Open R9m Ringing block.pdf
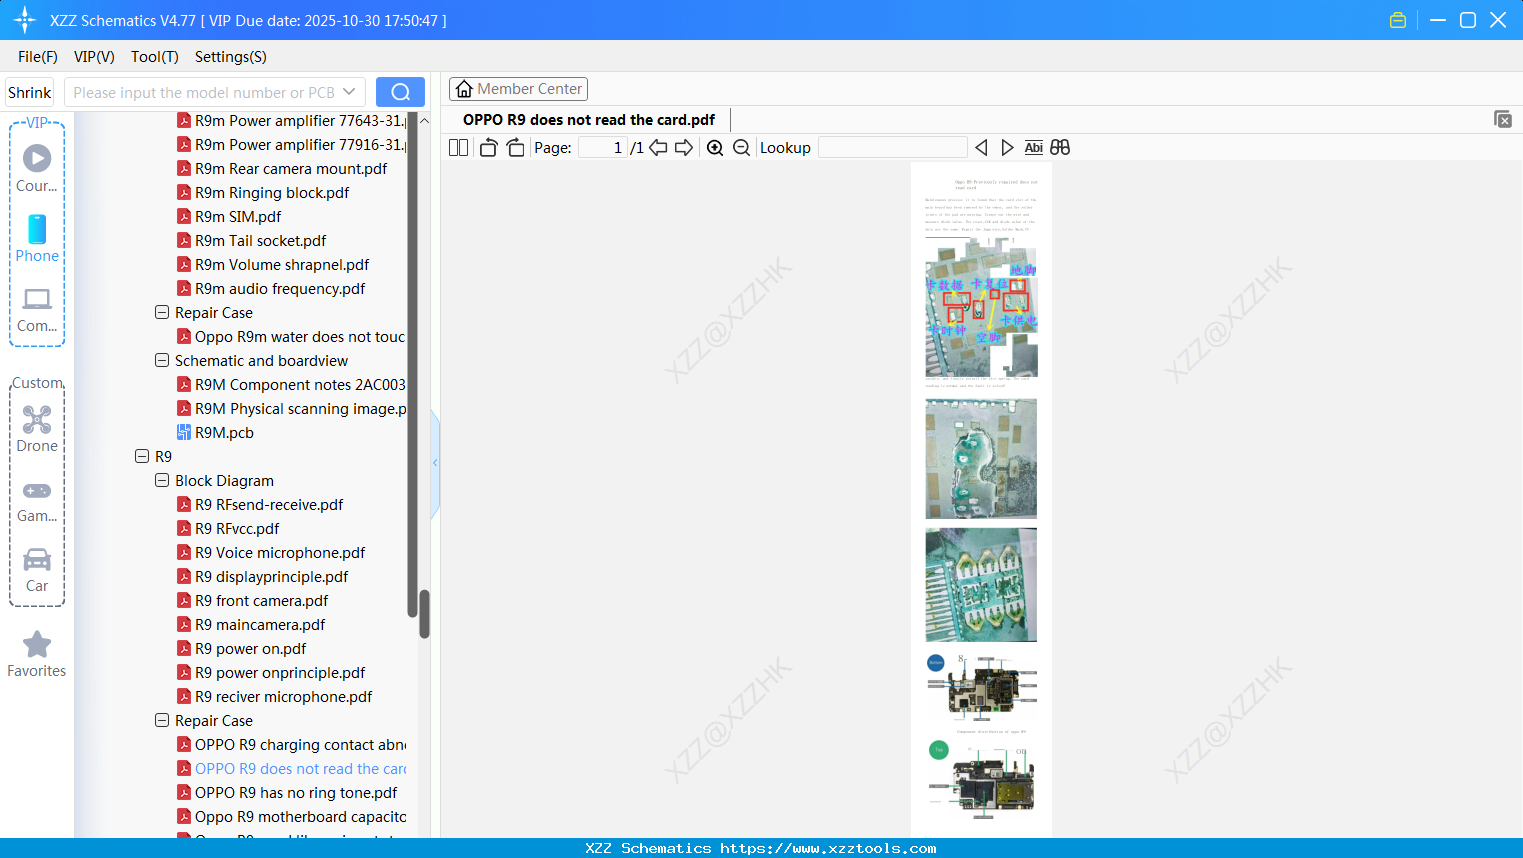This screenshot has height=858, width=1523. (263, 193)
